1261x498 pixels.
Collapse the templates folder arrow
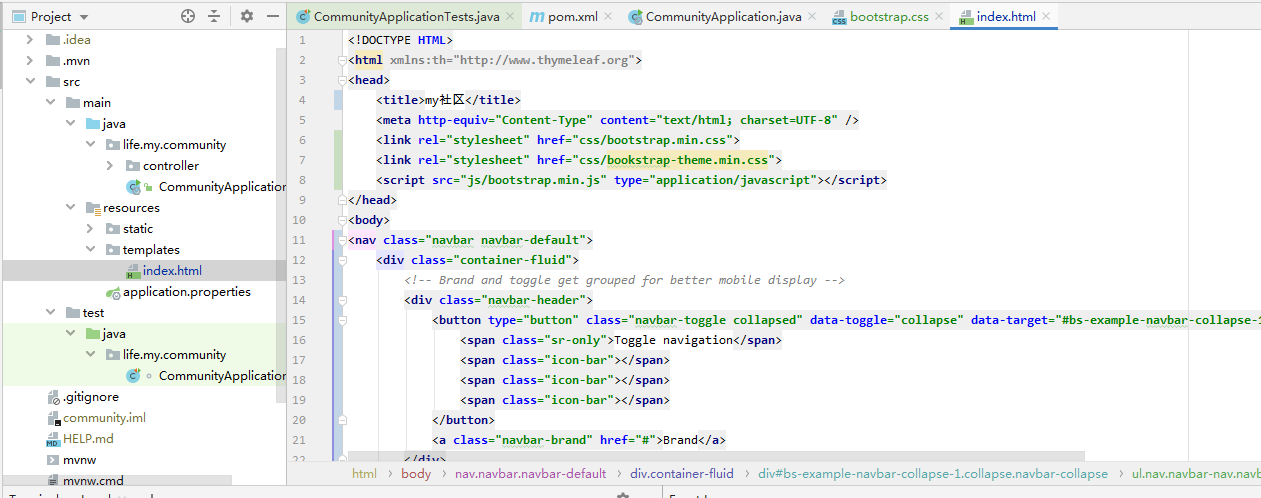[x=91, y=250]
